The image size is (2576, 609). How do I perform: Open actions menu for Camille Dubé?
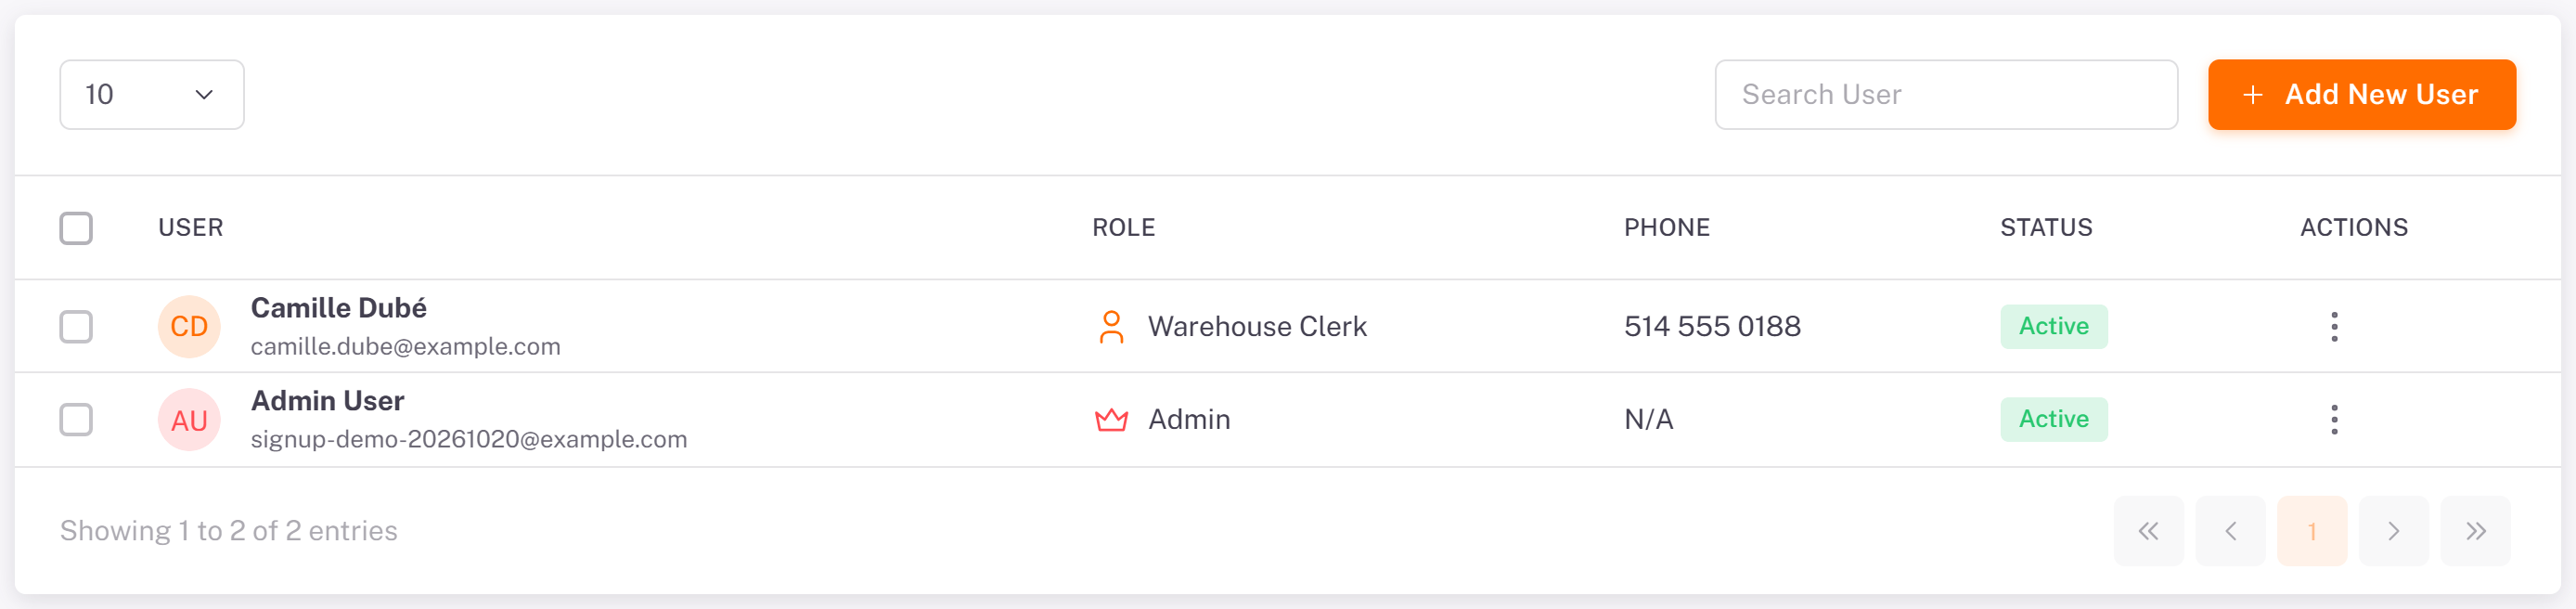point(2334,326)
